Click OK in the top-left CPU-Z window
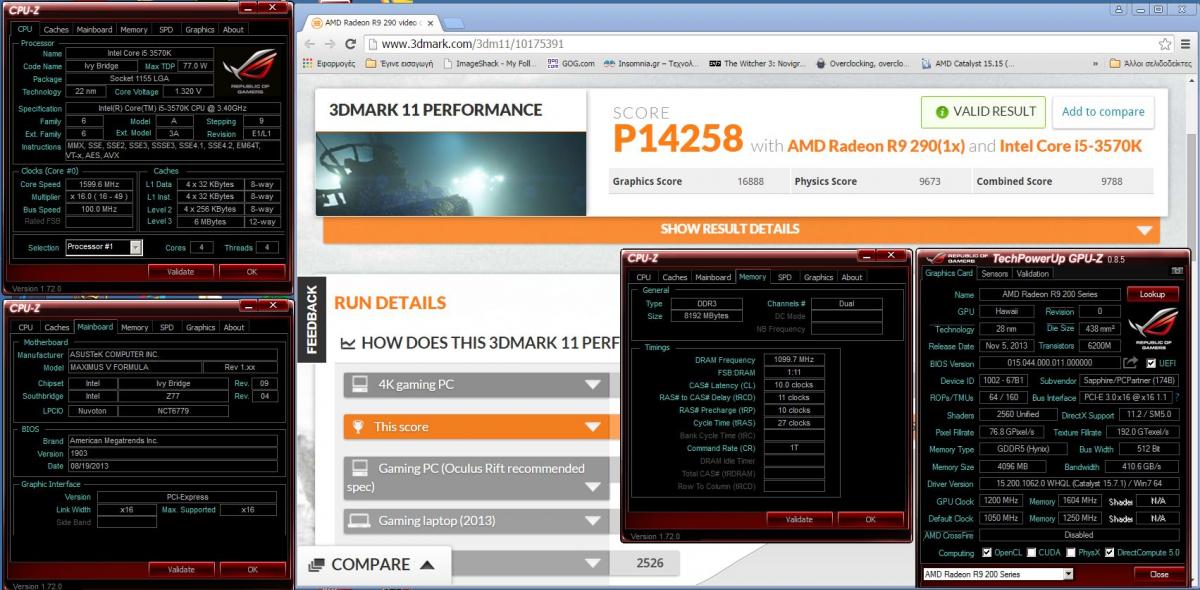The width and height of the screenshot is (1200, 590). pyautogui.click(x=252, y=271)
